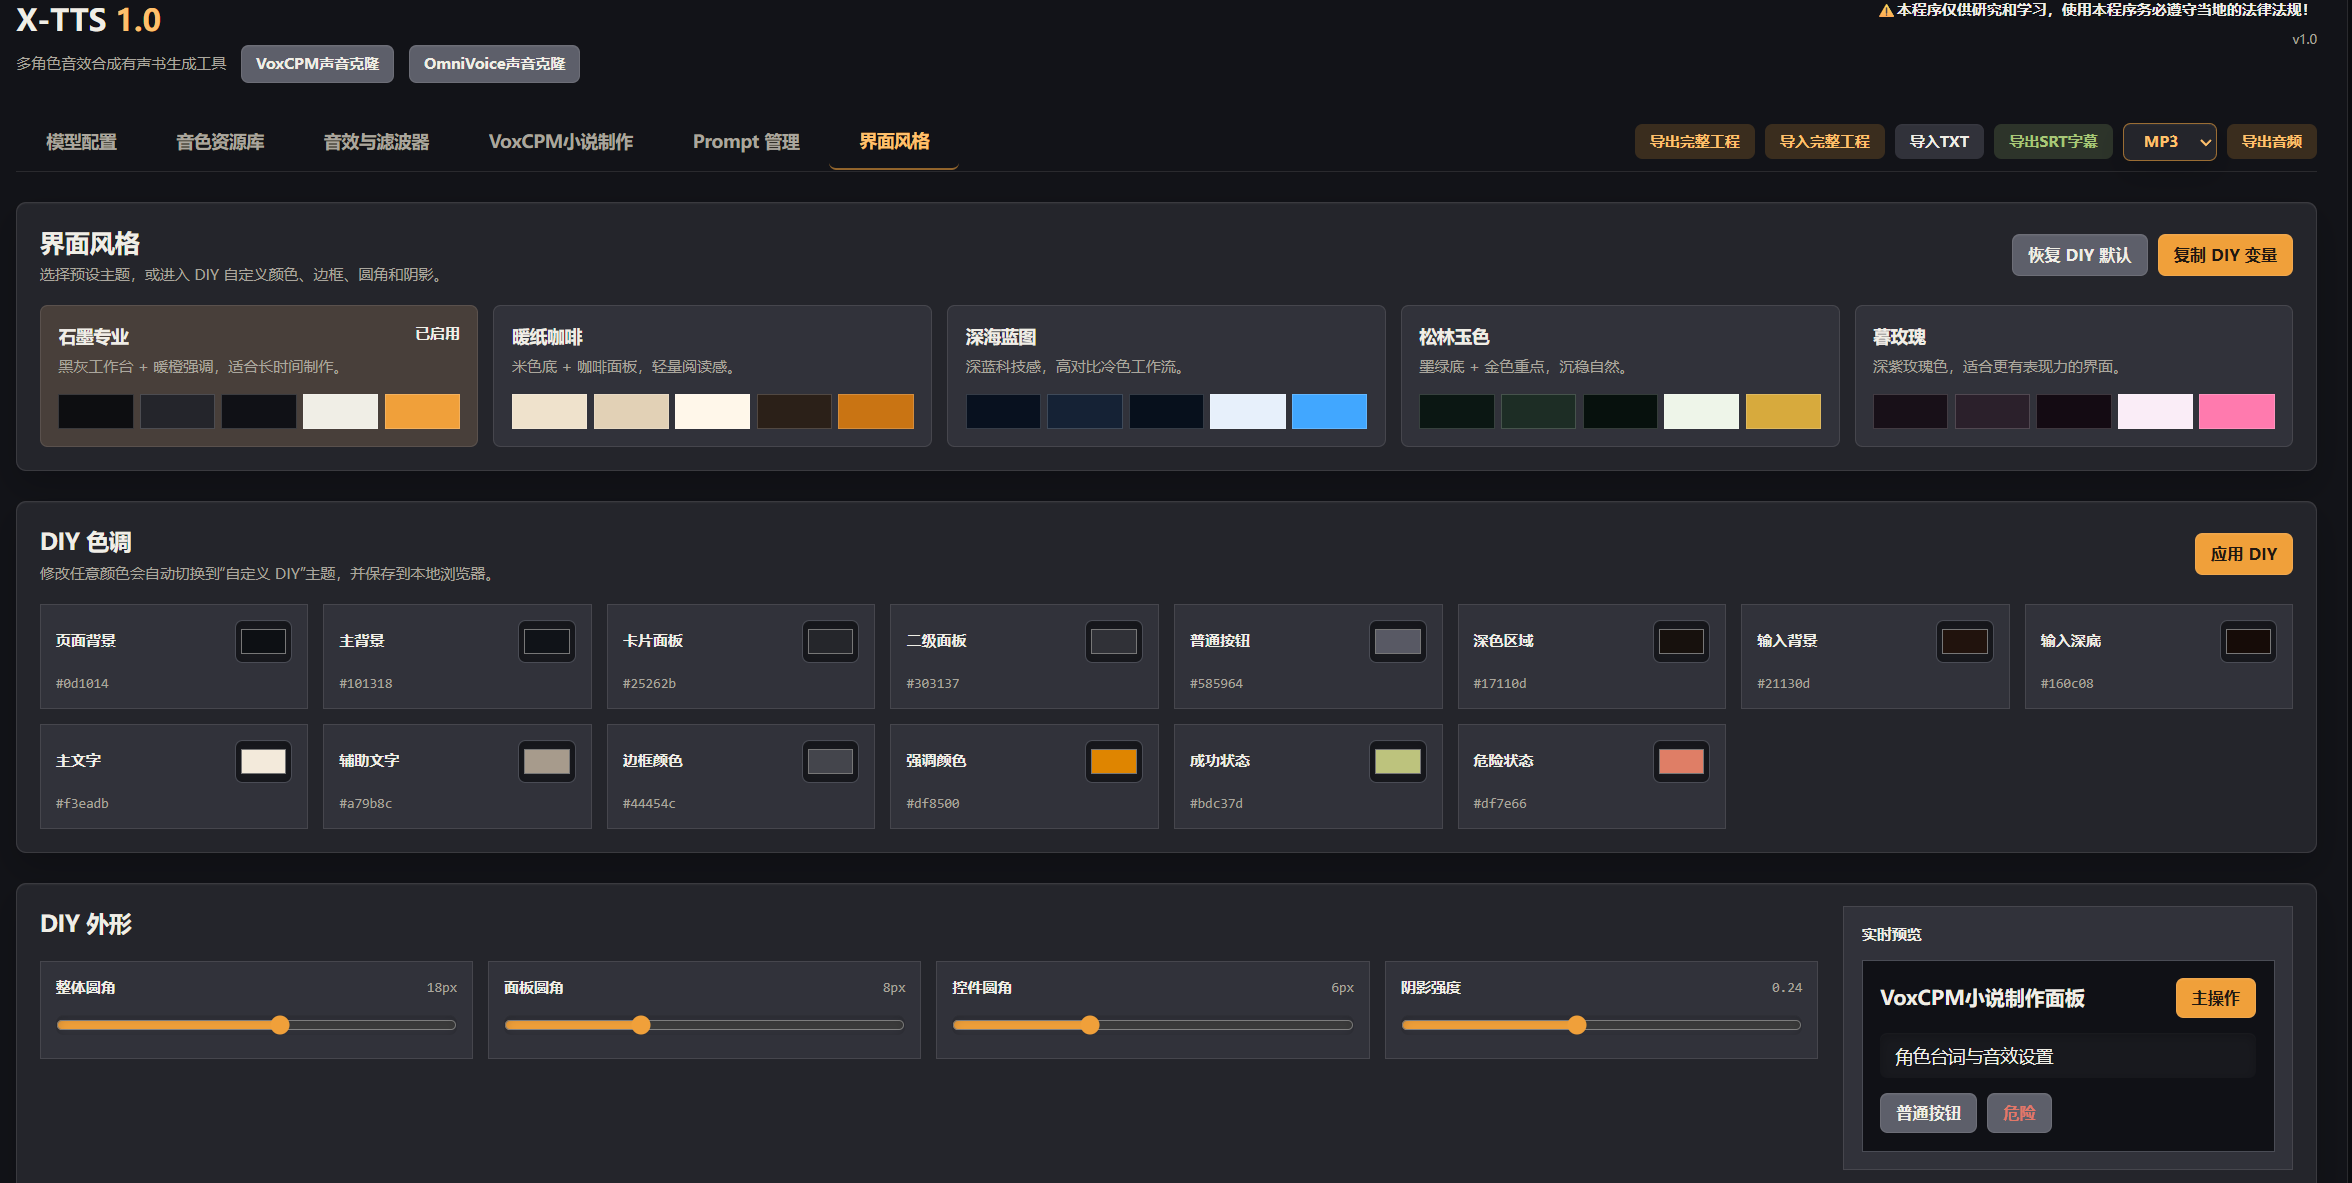Click the 强调颜色 orange color swatch

pos(1113,762)
